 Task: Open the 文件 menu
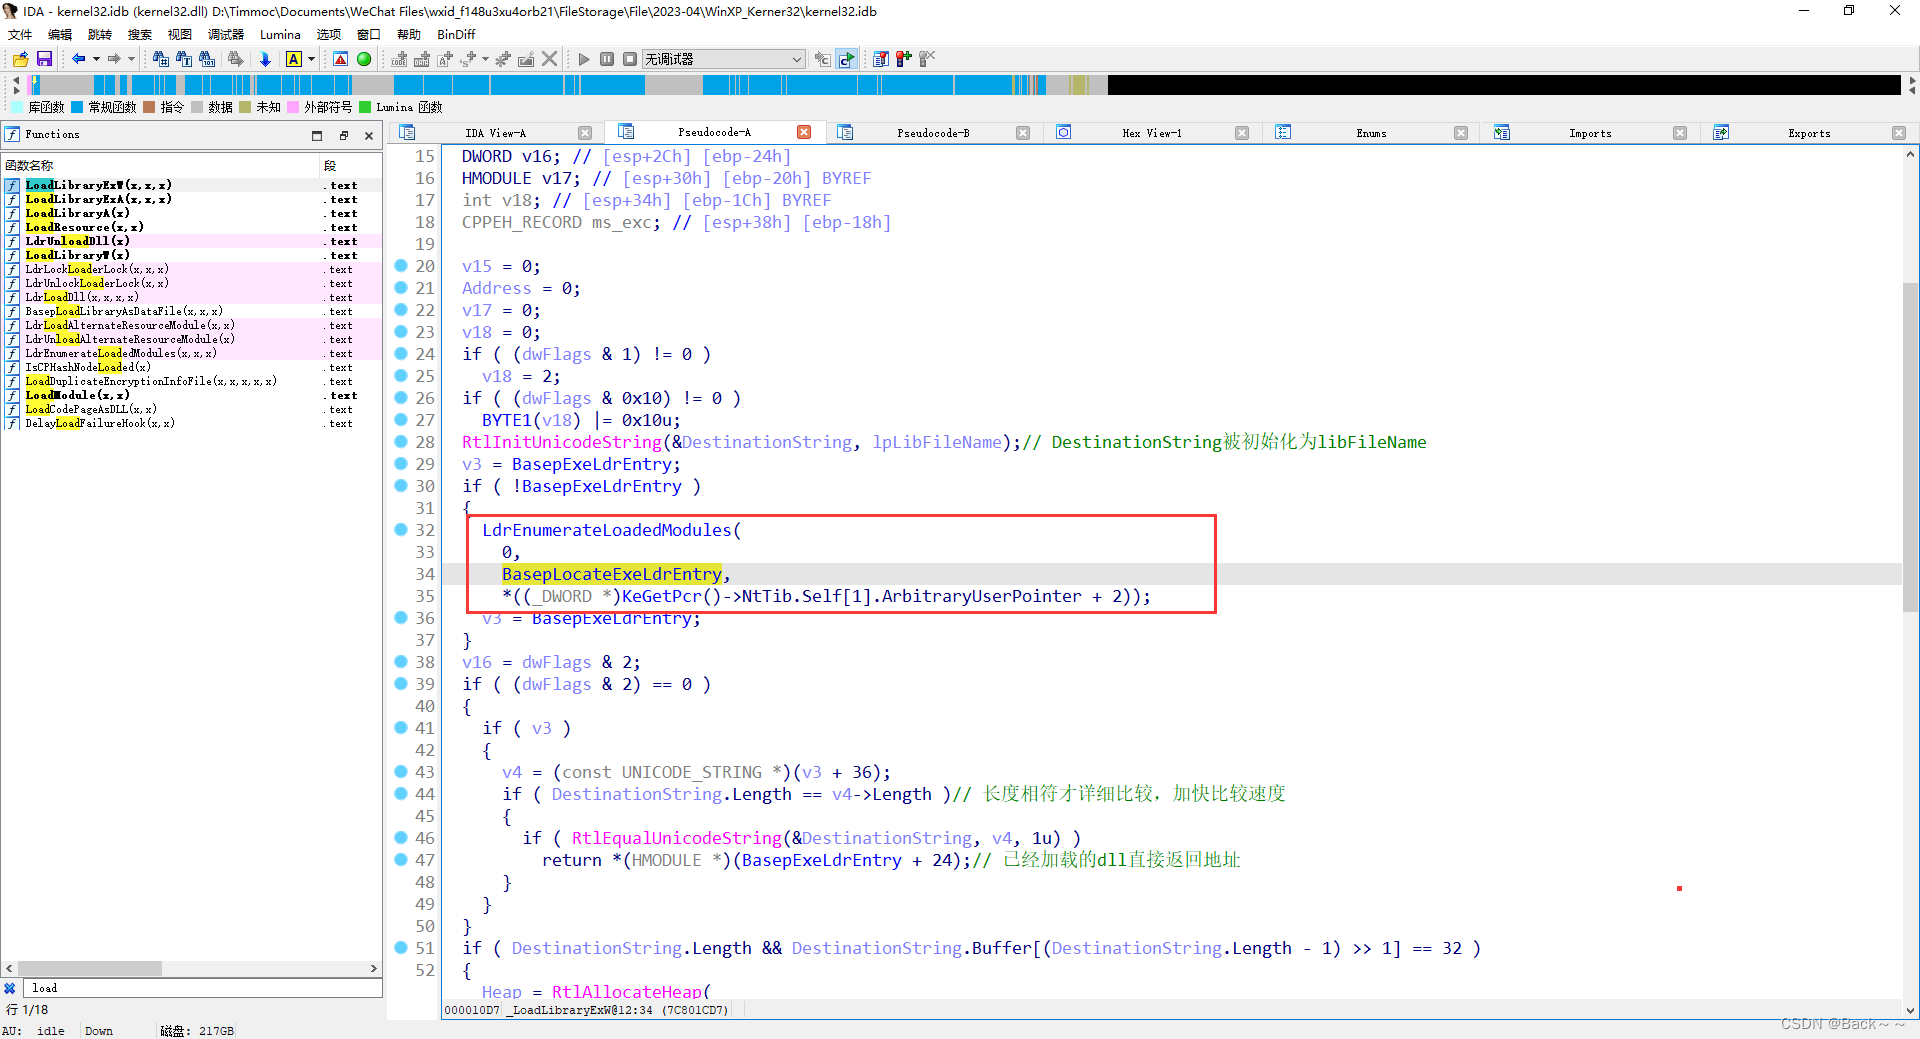pos(20,34)
